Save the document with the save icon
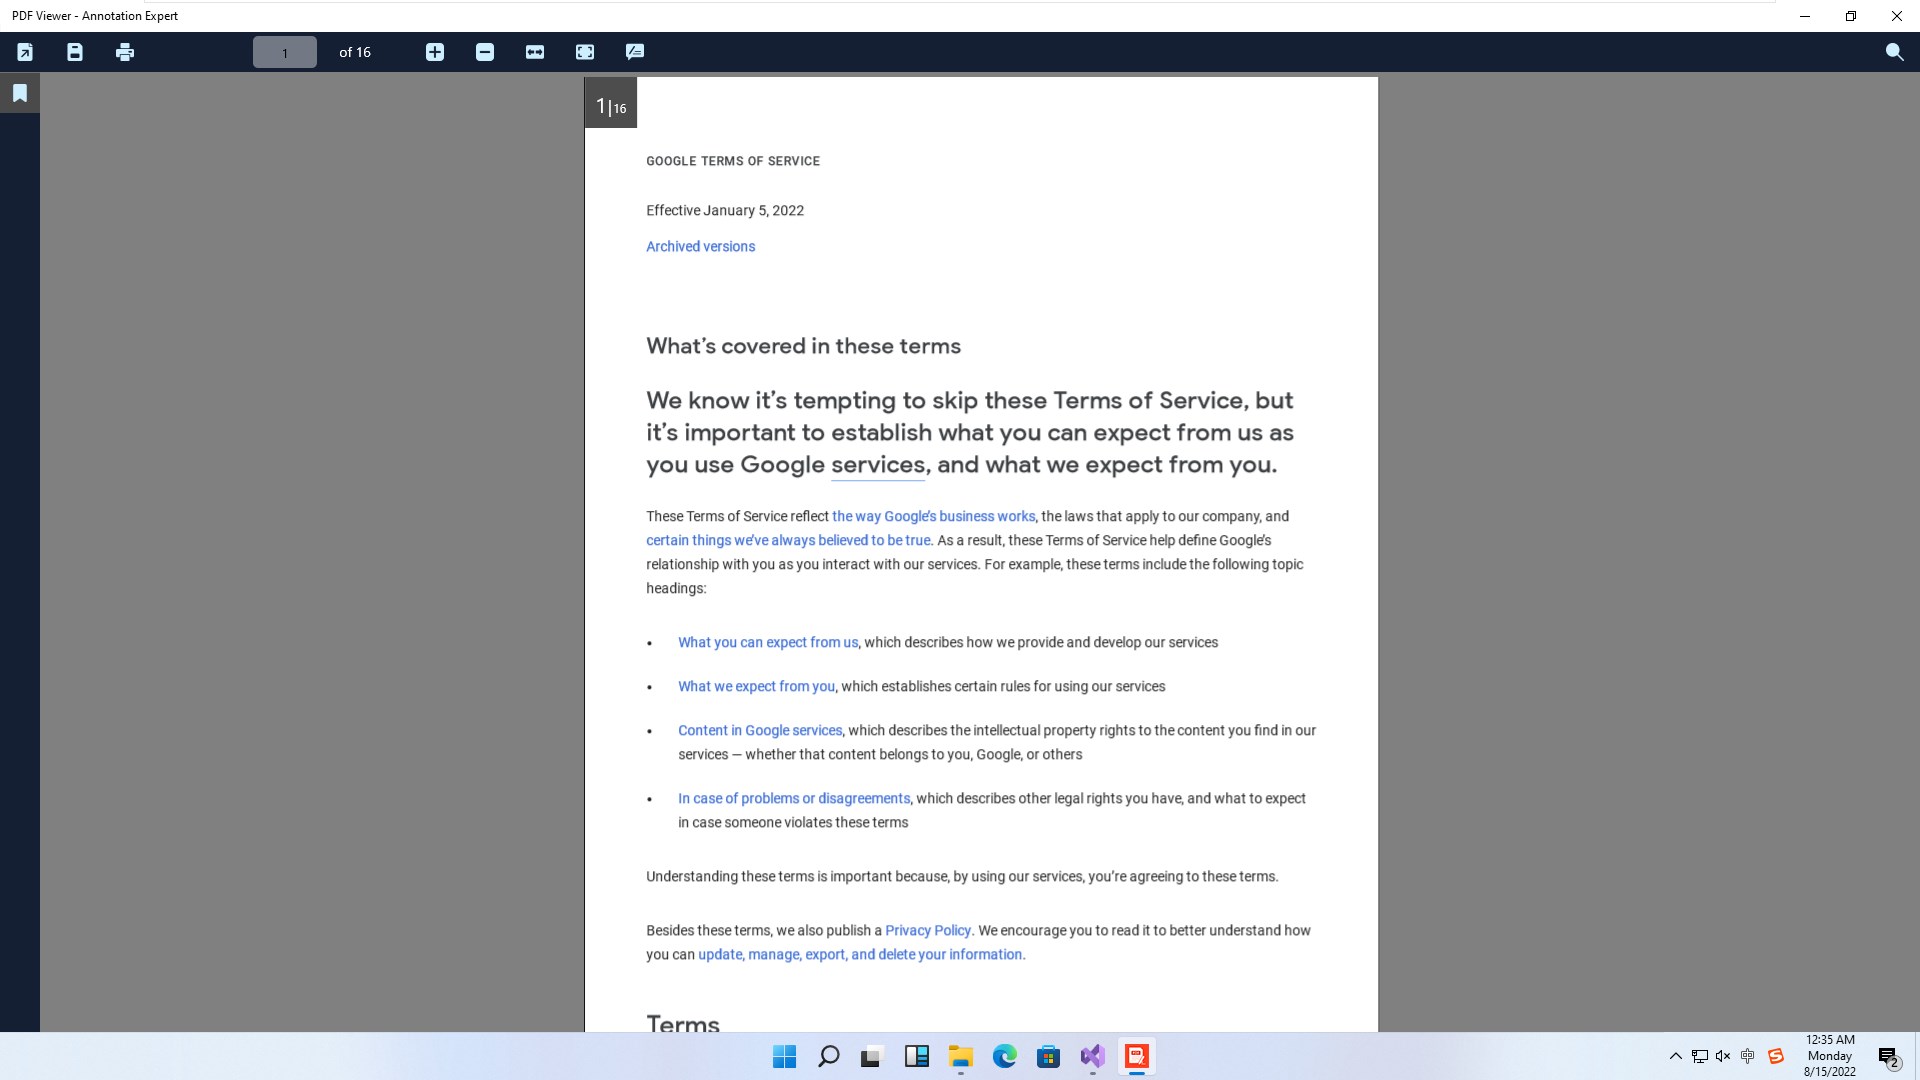Image resolution: width=1920 pixels, height=1080 pixels. coord(75,52)
